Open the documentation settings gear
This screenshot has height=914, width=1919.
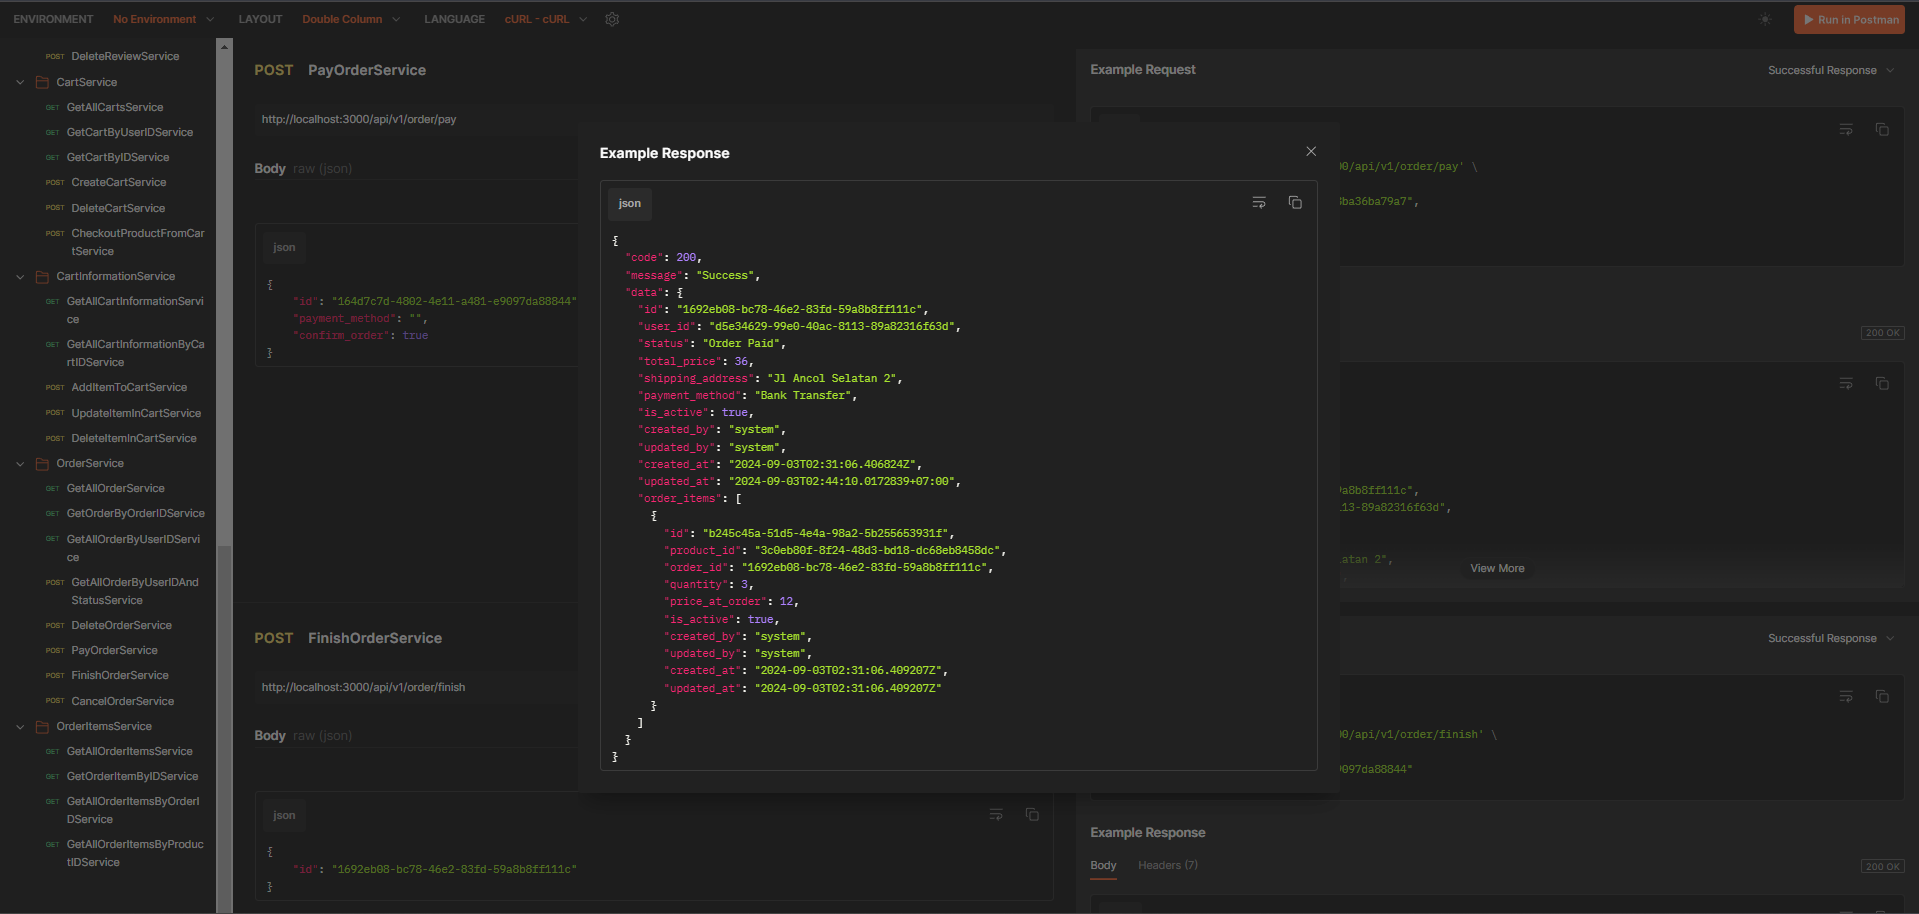click(x=612, y=19)
